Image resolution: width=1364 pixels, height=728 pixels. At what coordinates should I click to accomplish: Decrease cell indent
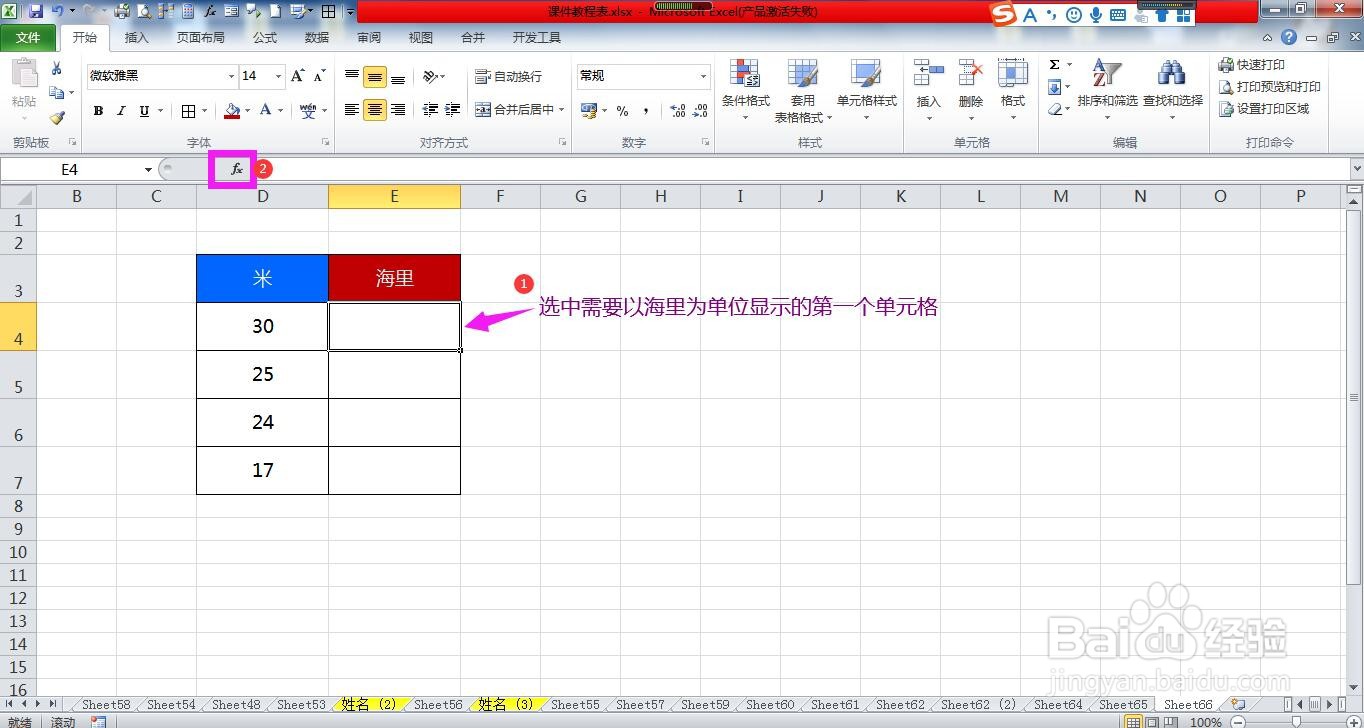point(431,110)
